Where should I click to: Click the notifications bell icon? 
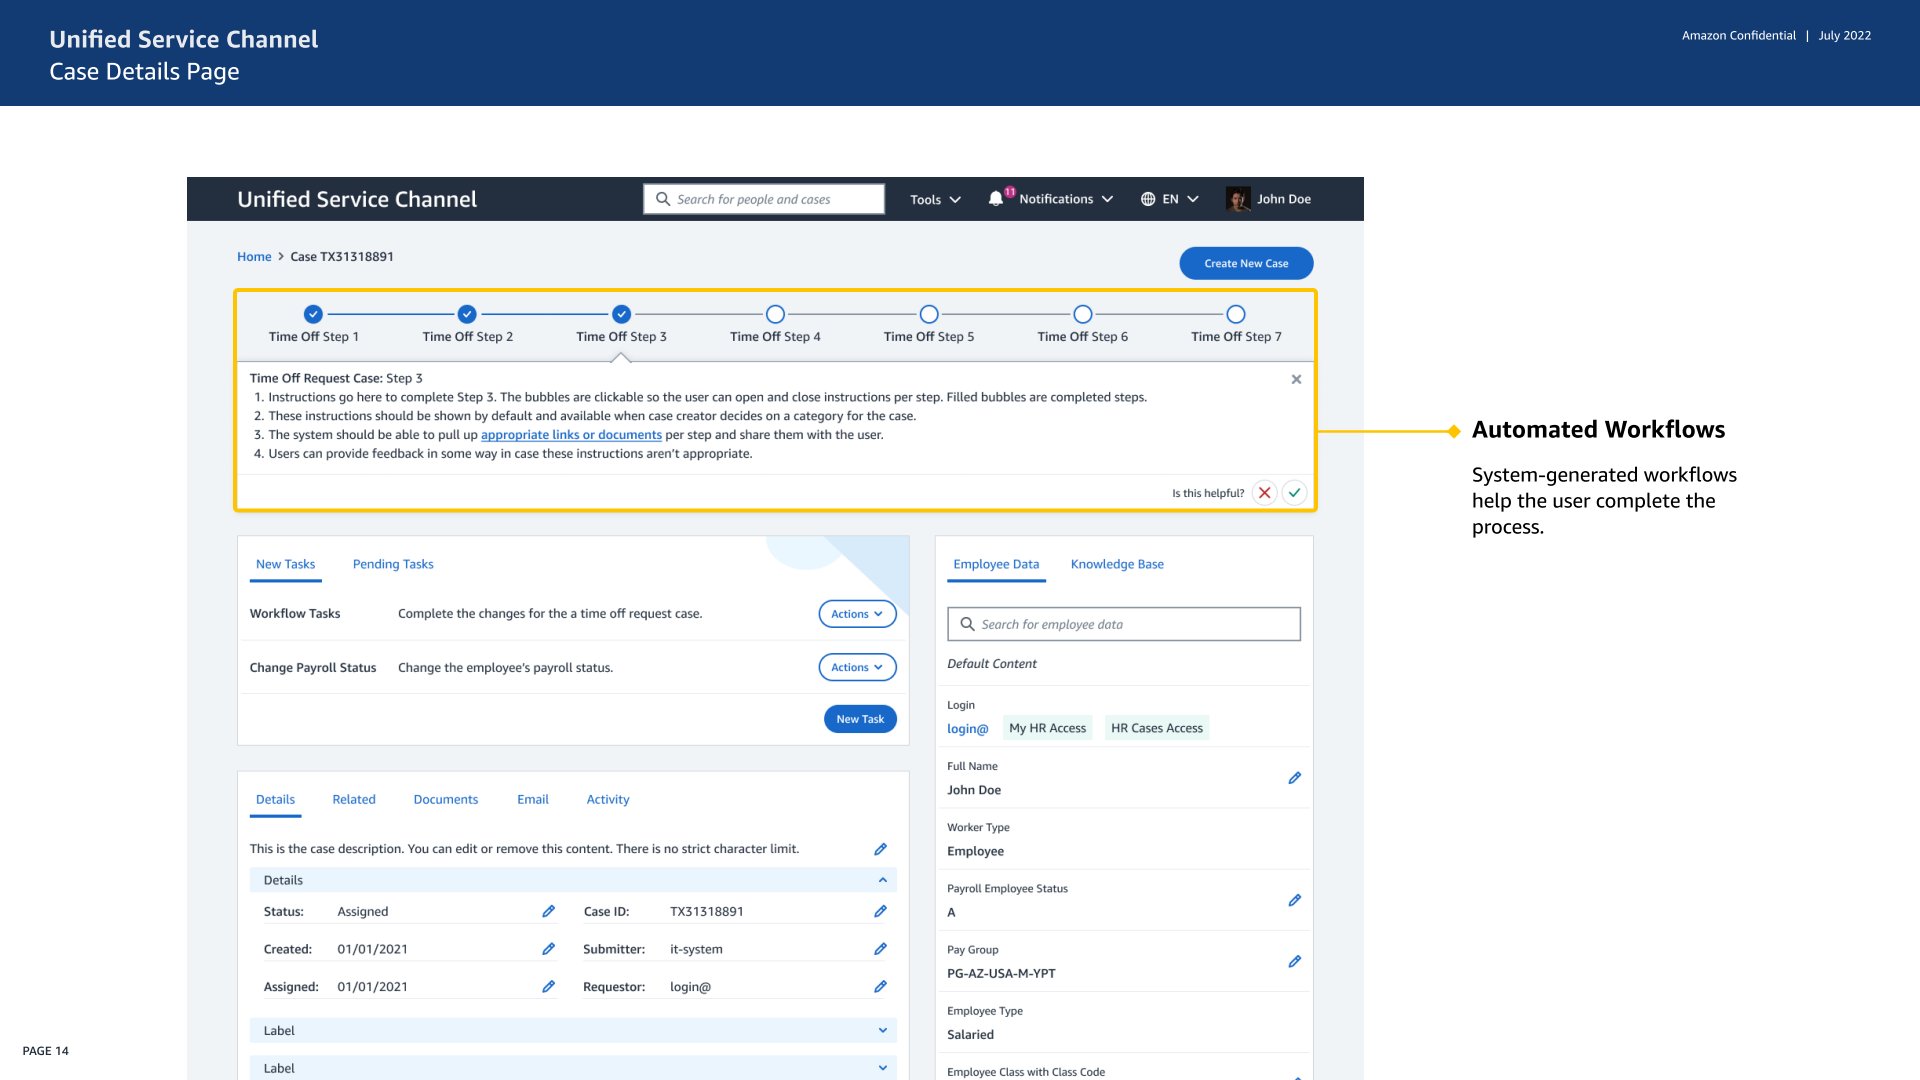(996, 199)
